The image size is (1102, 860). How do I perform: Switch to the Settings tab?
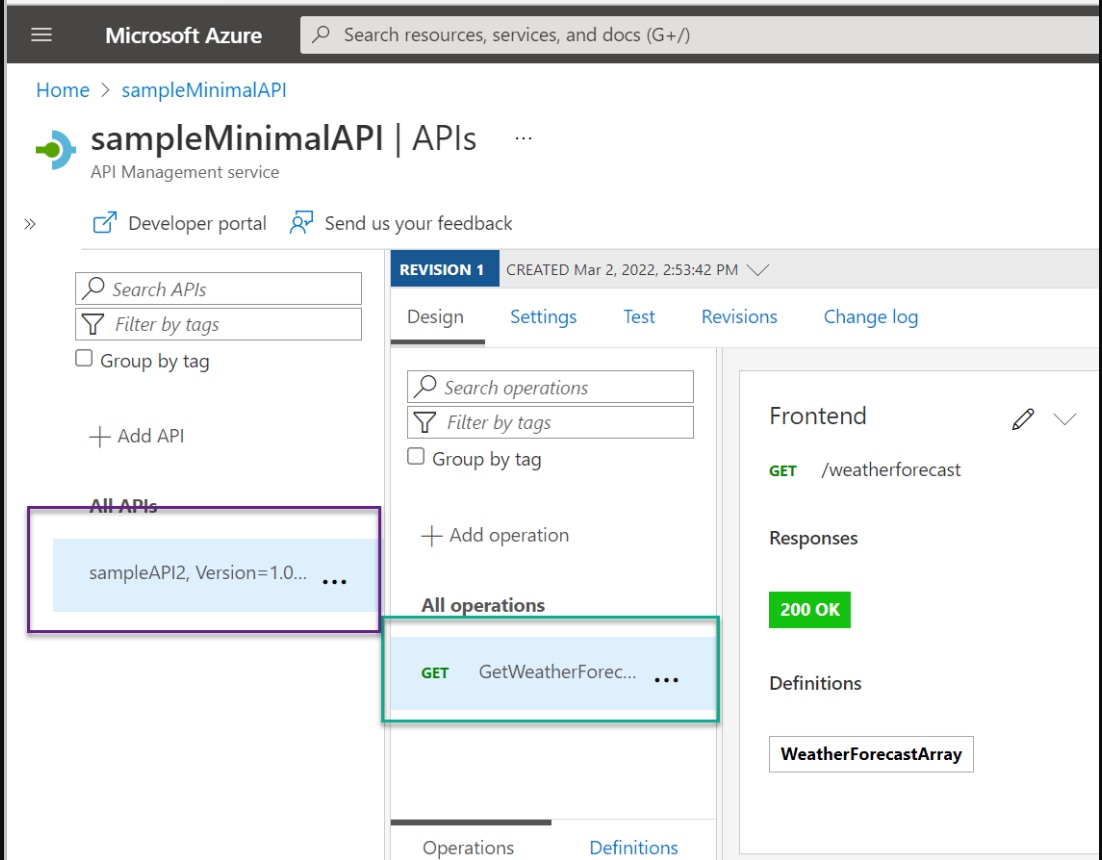(543, 317)
